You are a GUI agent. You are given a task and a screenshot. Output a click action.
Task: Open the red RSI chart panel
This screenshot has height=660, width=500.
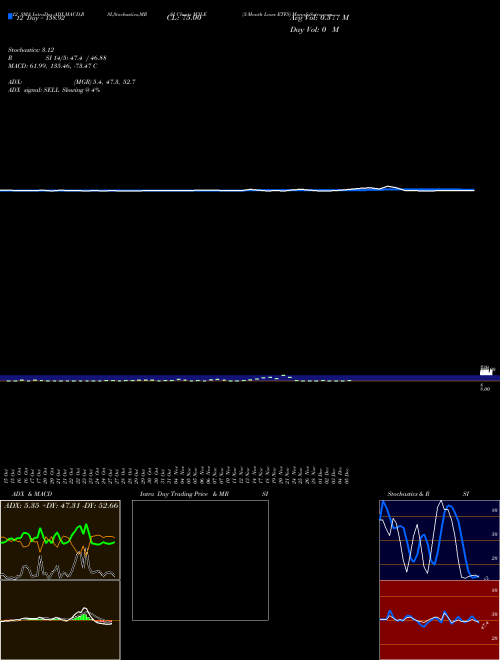click(x=439, y=620)
